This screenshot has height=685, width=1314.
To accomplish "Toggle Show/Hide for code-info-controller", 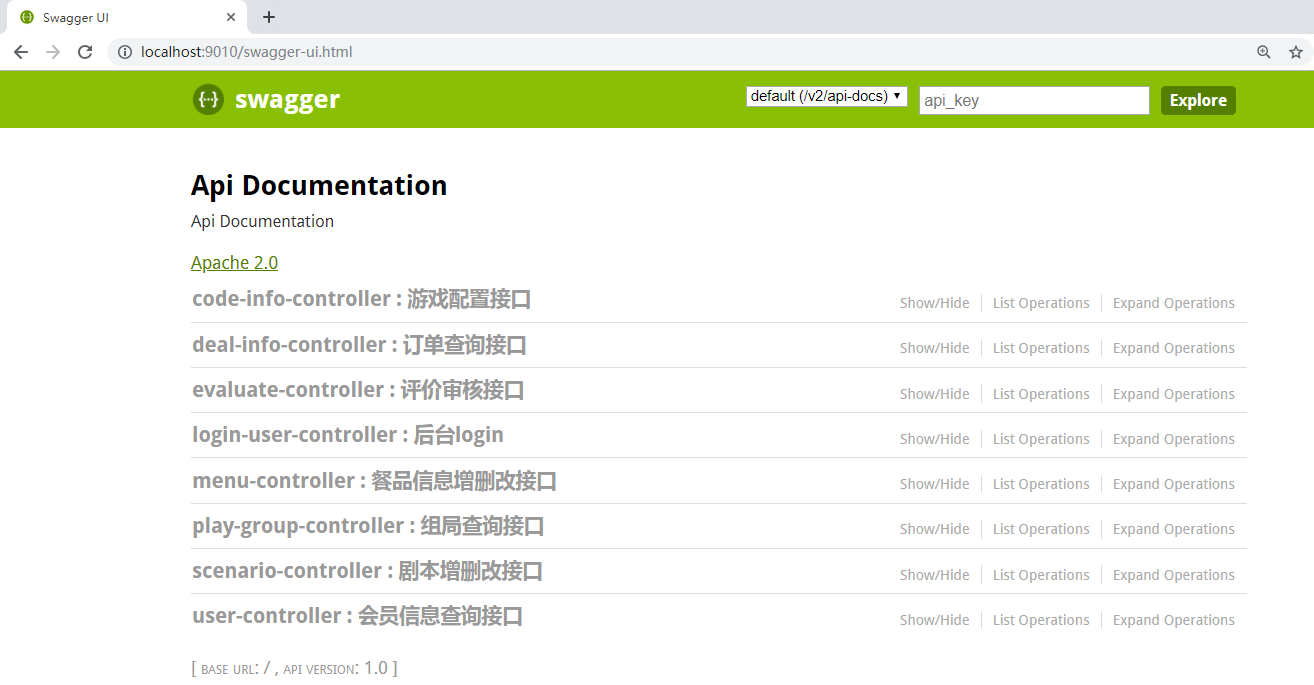I will (934, 303).
